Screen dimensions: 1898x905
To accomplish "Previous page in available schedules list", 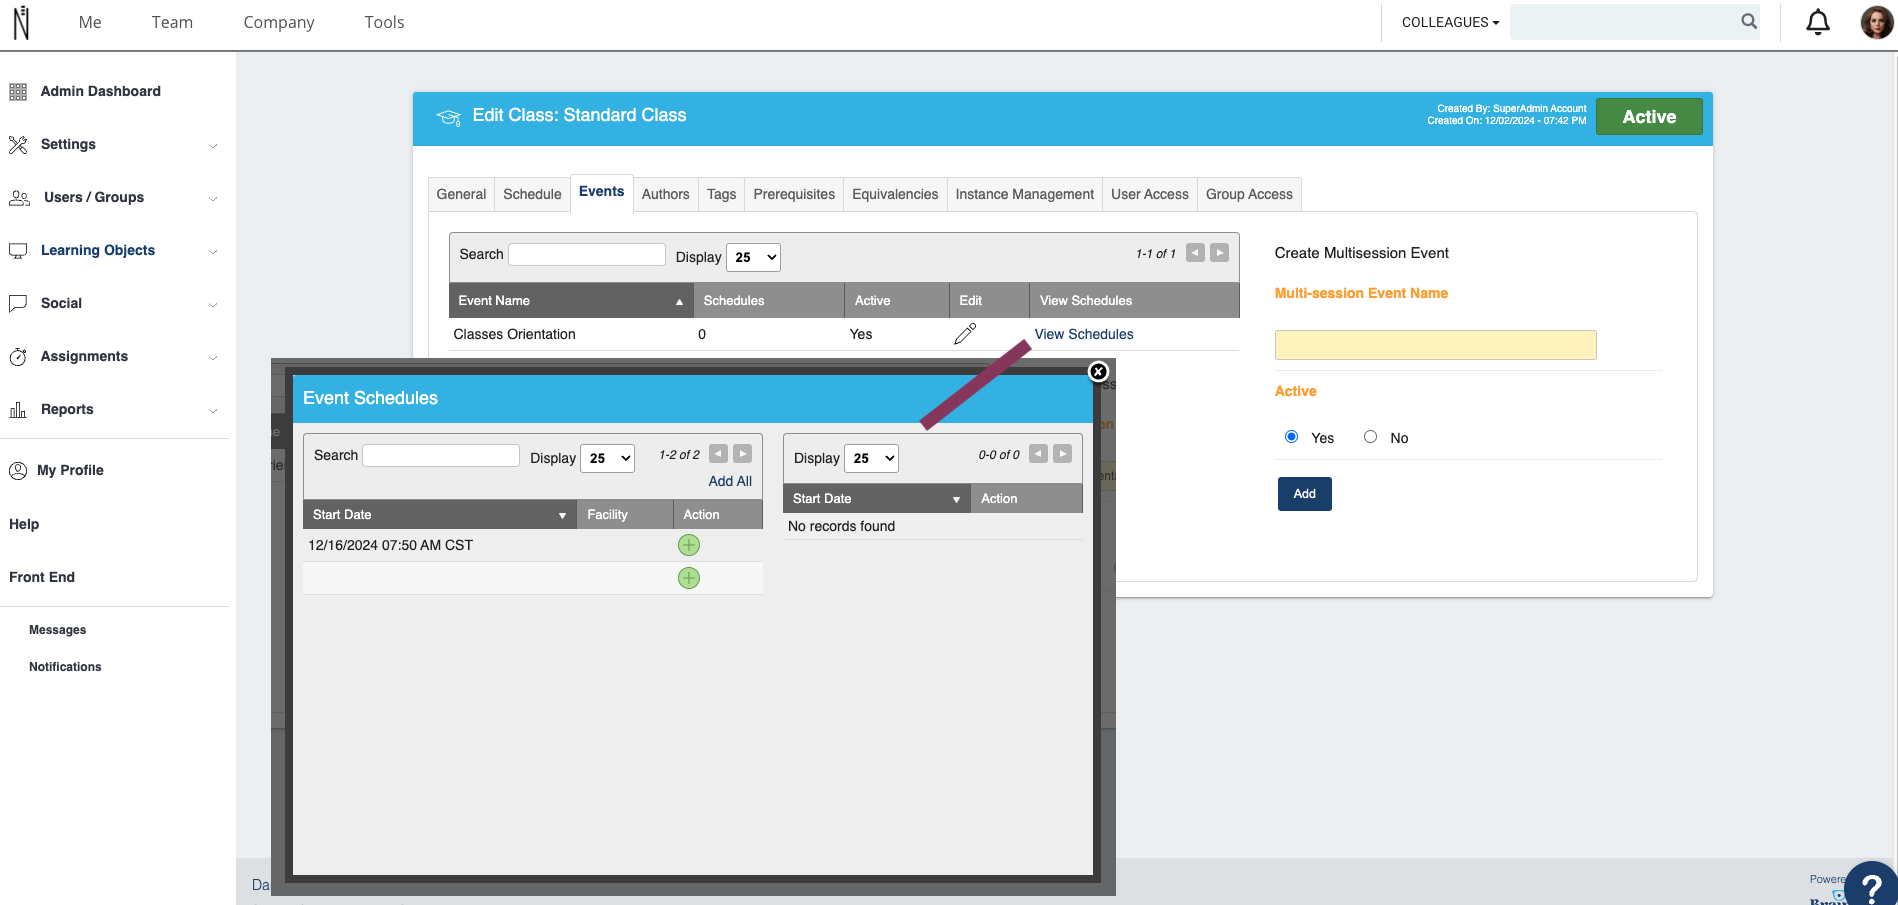I will click(x=718, y=454).
